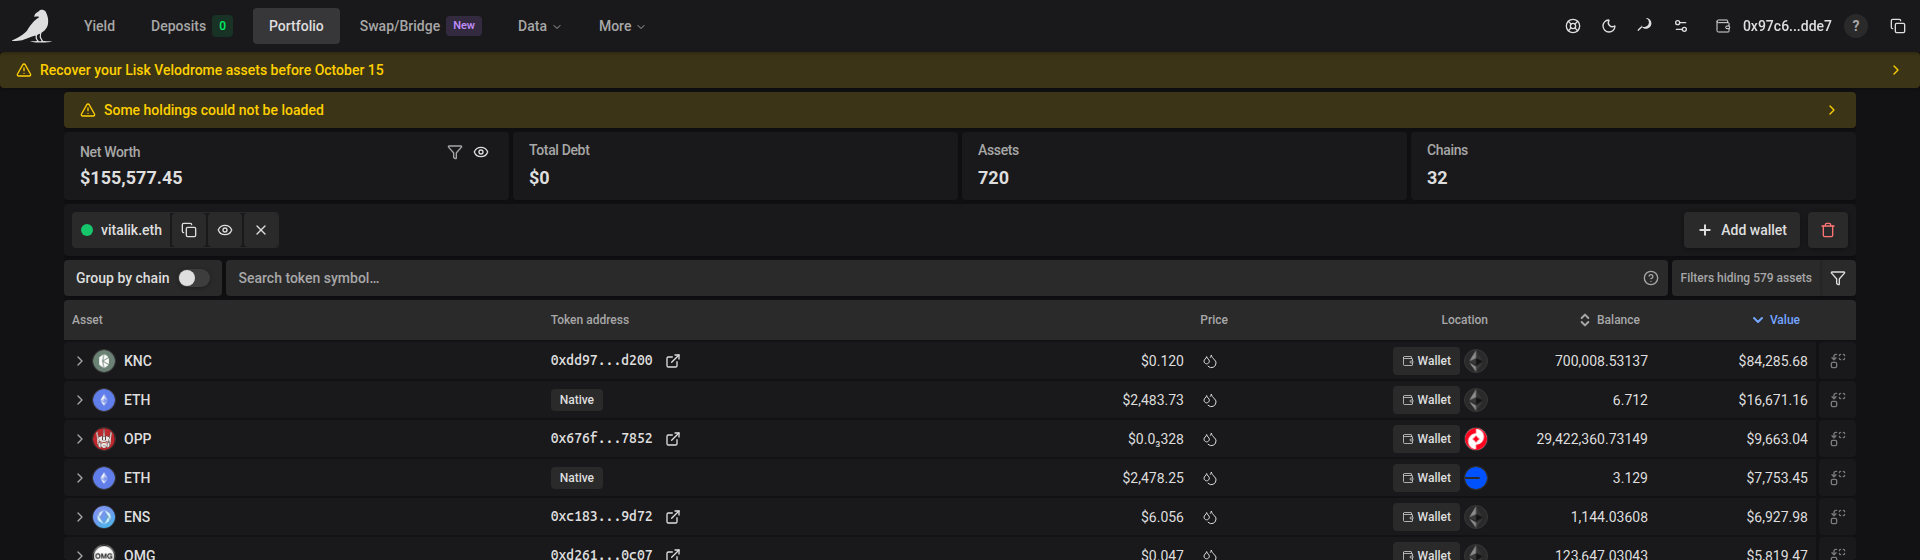Open KNC token address external link
The width and height of the screenshot is (1920, 560).
click(673, 361)
